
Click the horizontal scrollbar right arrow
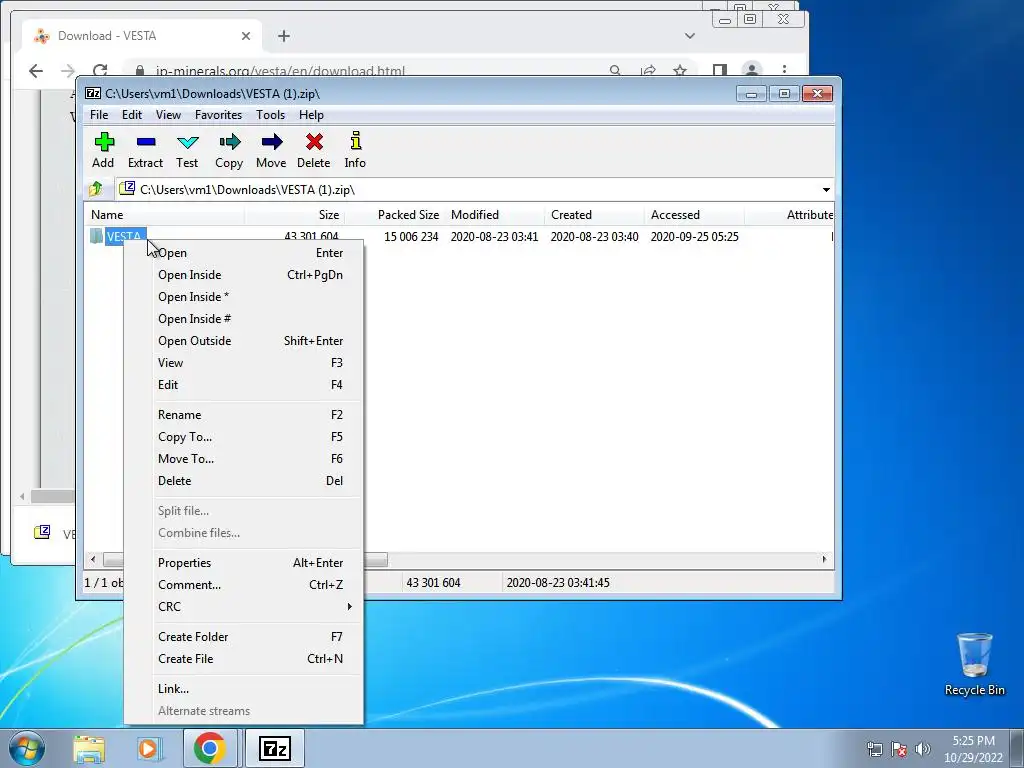point(824,560)
